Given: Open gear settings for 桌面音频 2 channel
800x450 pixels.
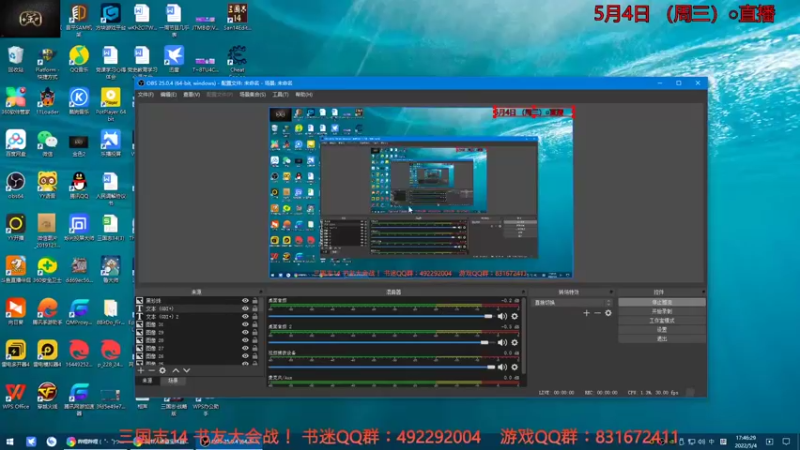Looking at the screenshot, I should (x=514, y=342).
